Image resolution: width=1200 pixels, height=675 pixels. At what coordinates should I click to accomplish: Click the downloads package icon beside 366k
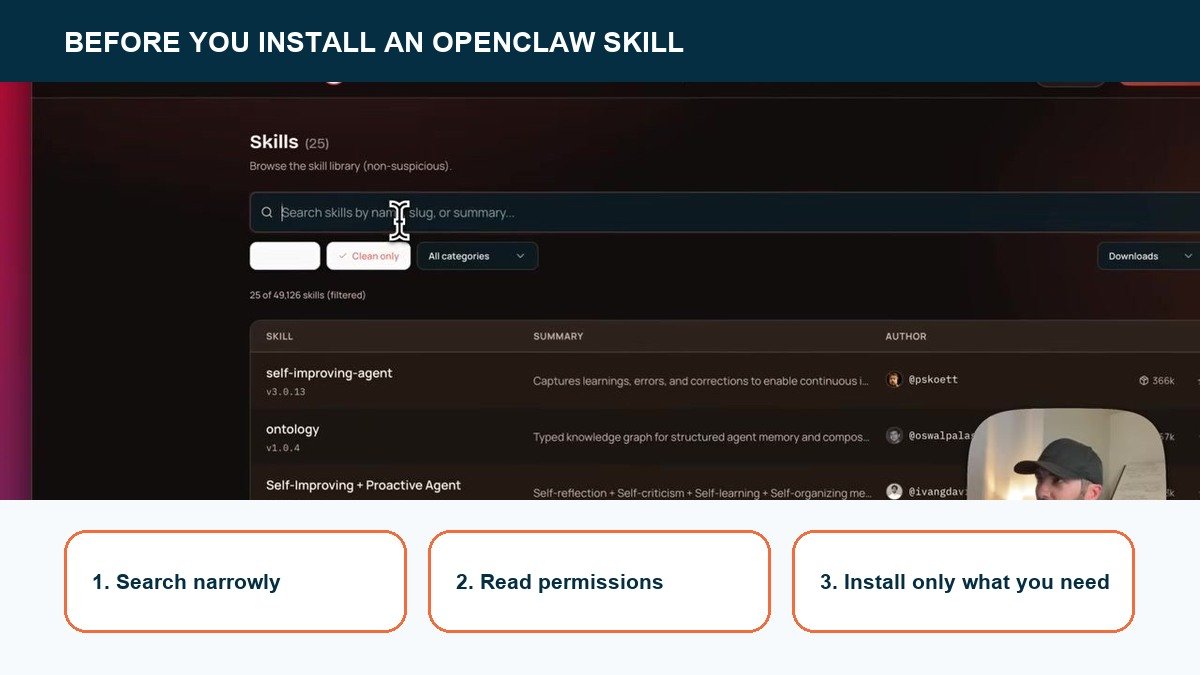[1144, 381]
